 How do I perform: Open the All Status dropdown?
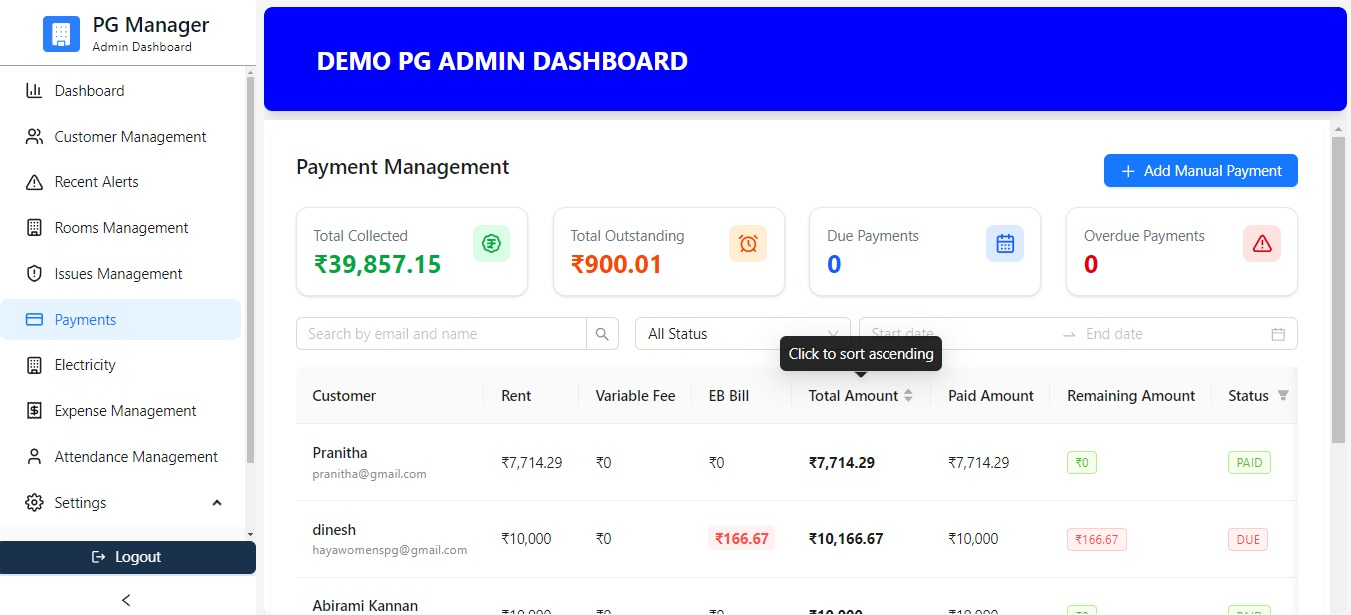(x=742, y=333)
